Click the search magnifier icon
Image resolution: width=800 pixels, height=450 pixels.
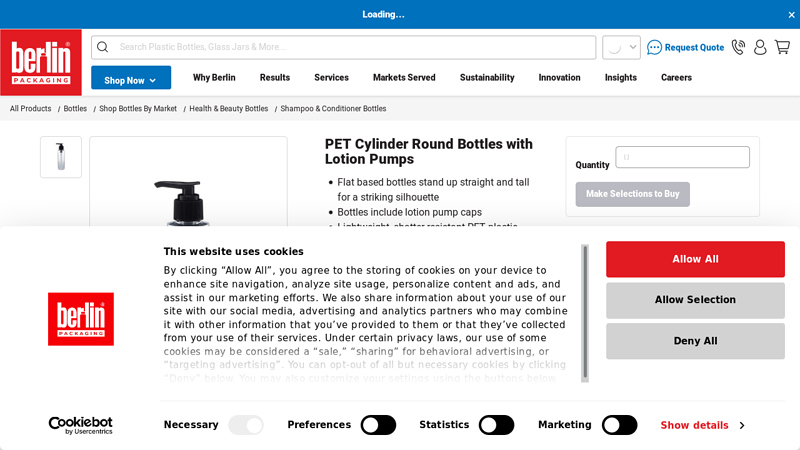point(103,47)
